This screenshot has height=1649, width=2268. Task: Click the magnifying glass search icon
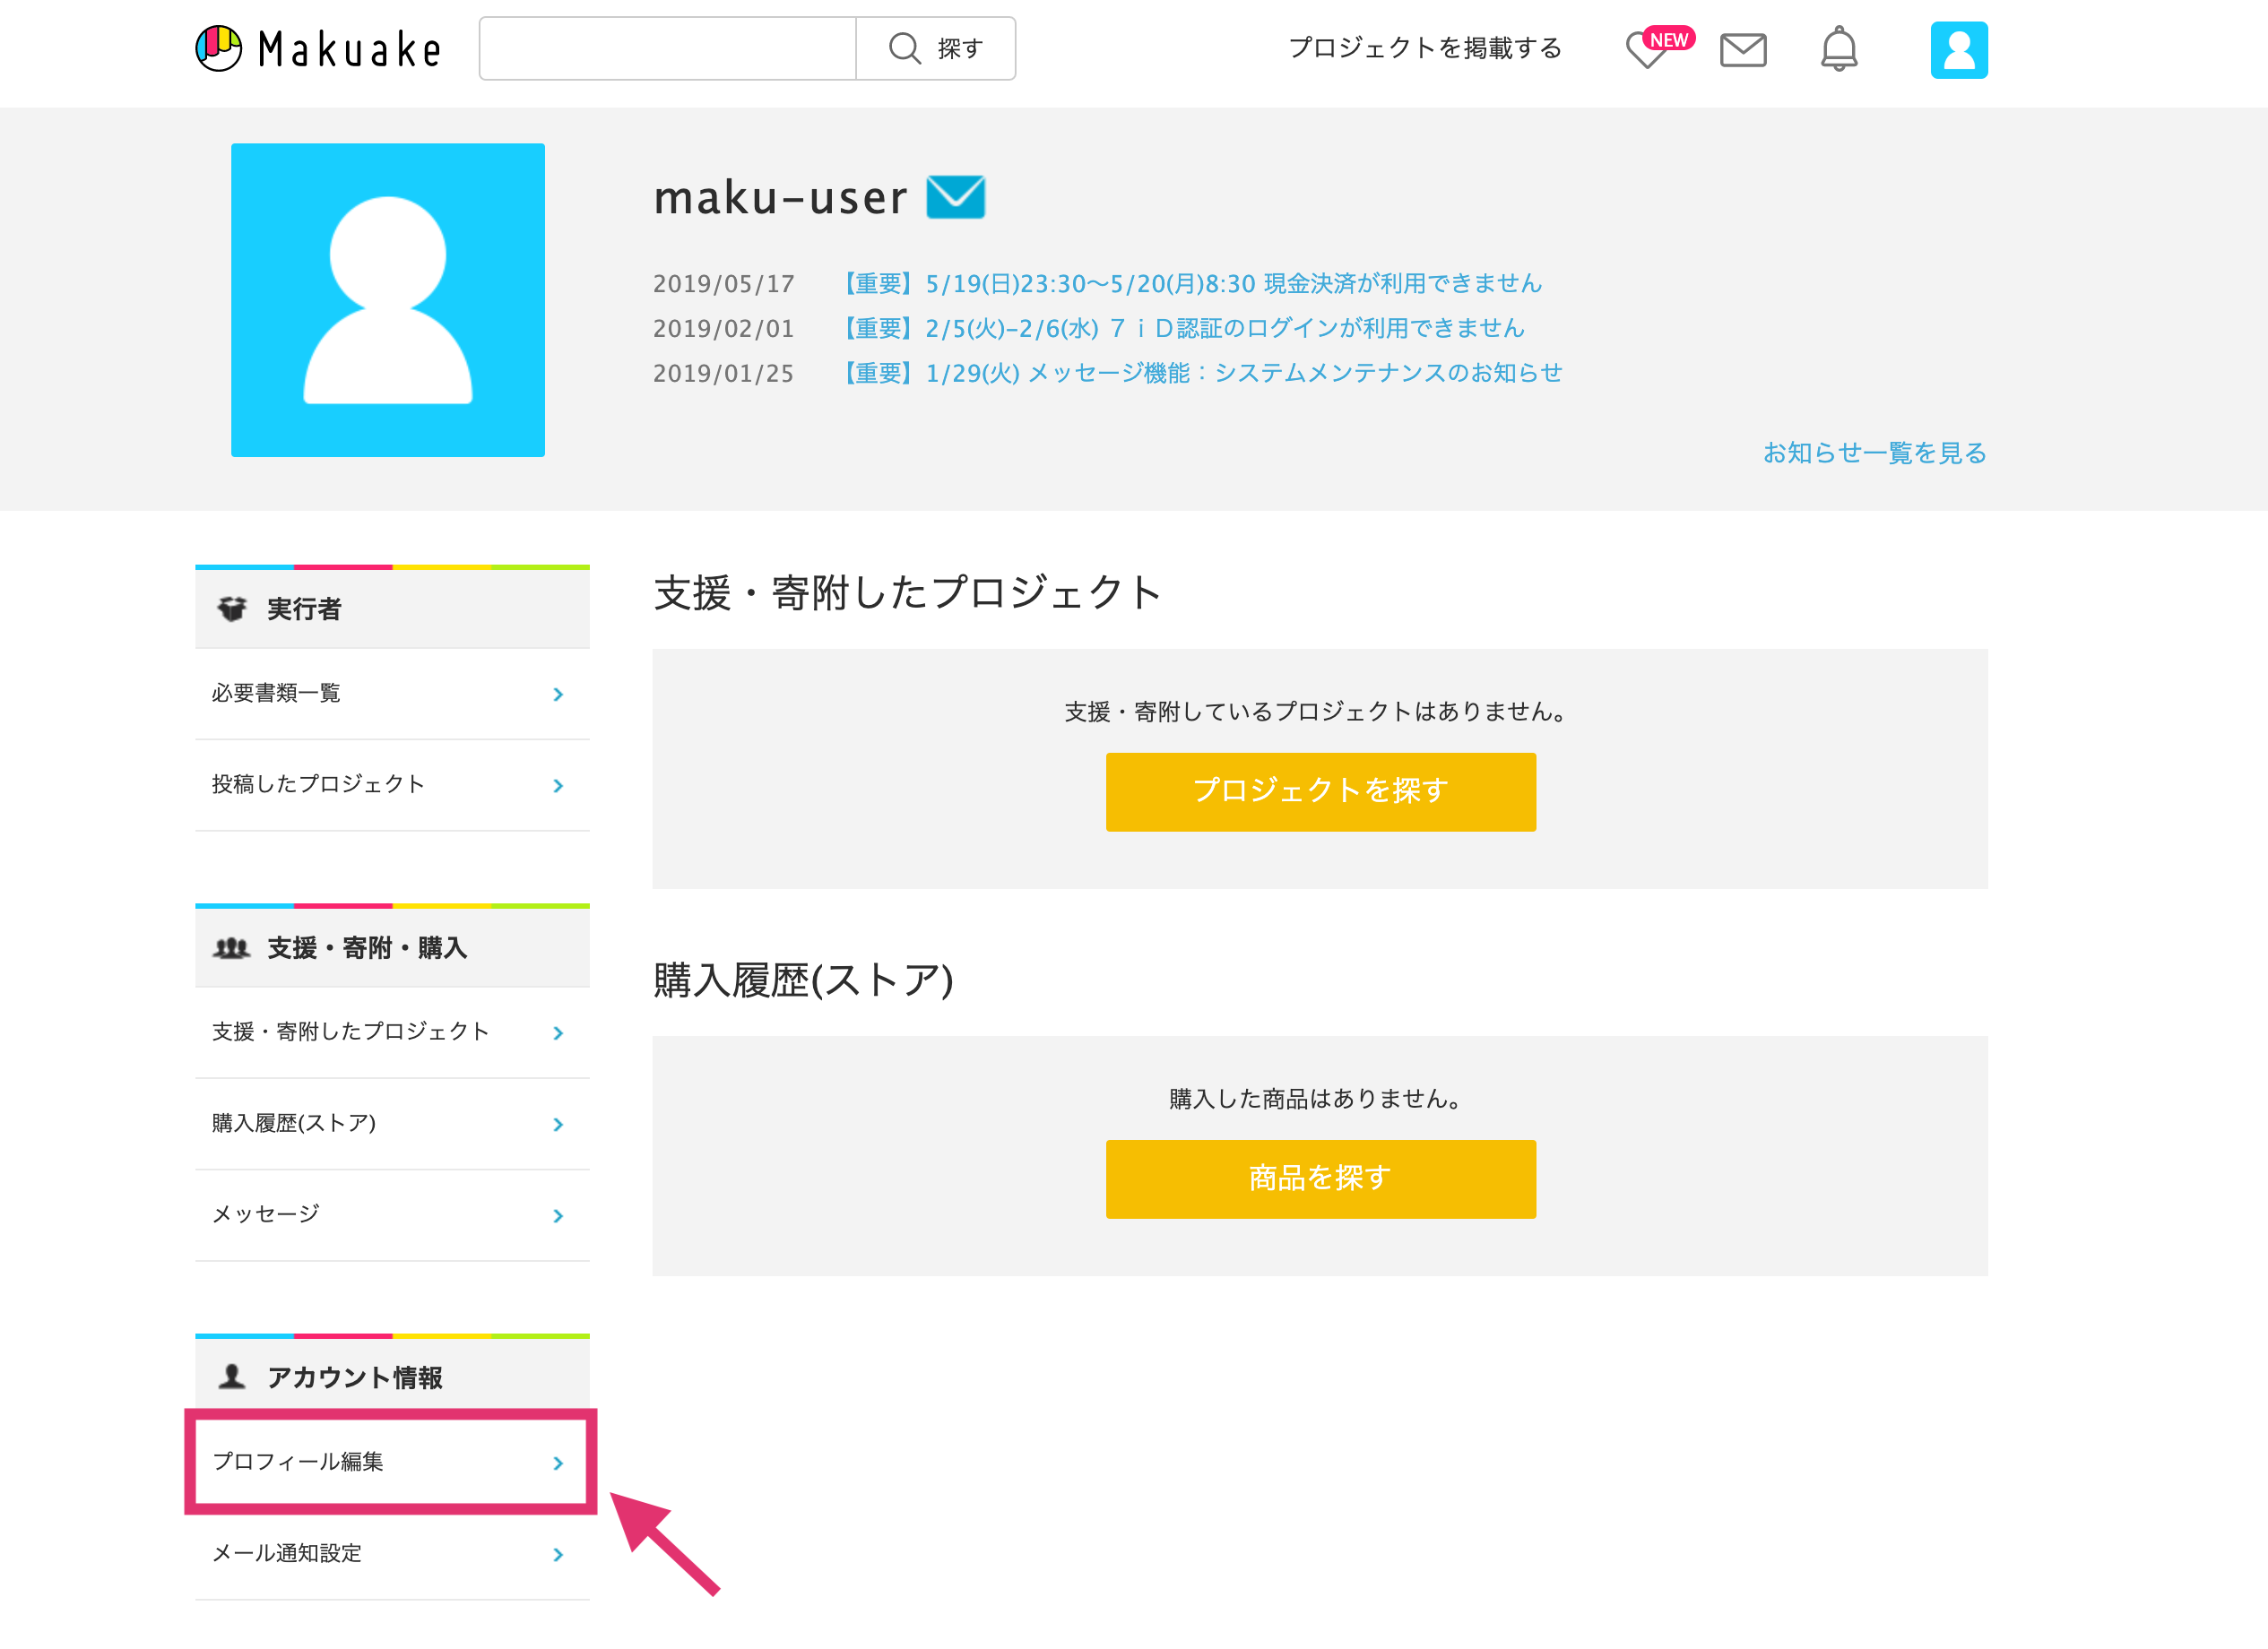tap(904, 48)
